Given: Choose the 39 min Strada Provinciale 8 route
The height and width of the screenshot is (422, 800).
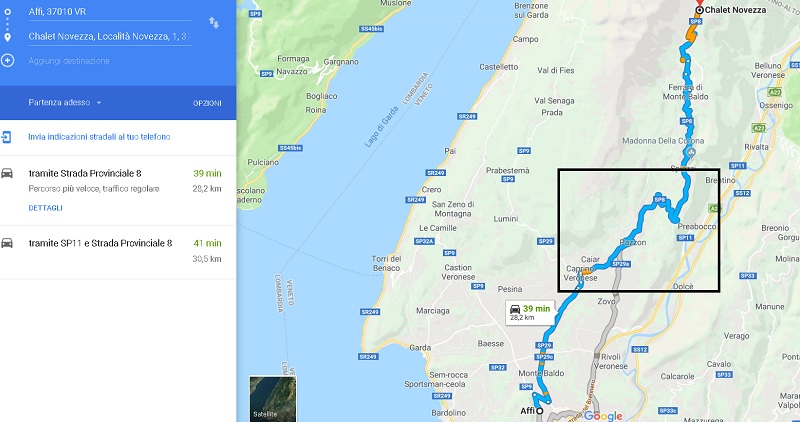Looking at the screenshot, I should (118, 190).
